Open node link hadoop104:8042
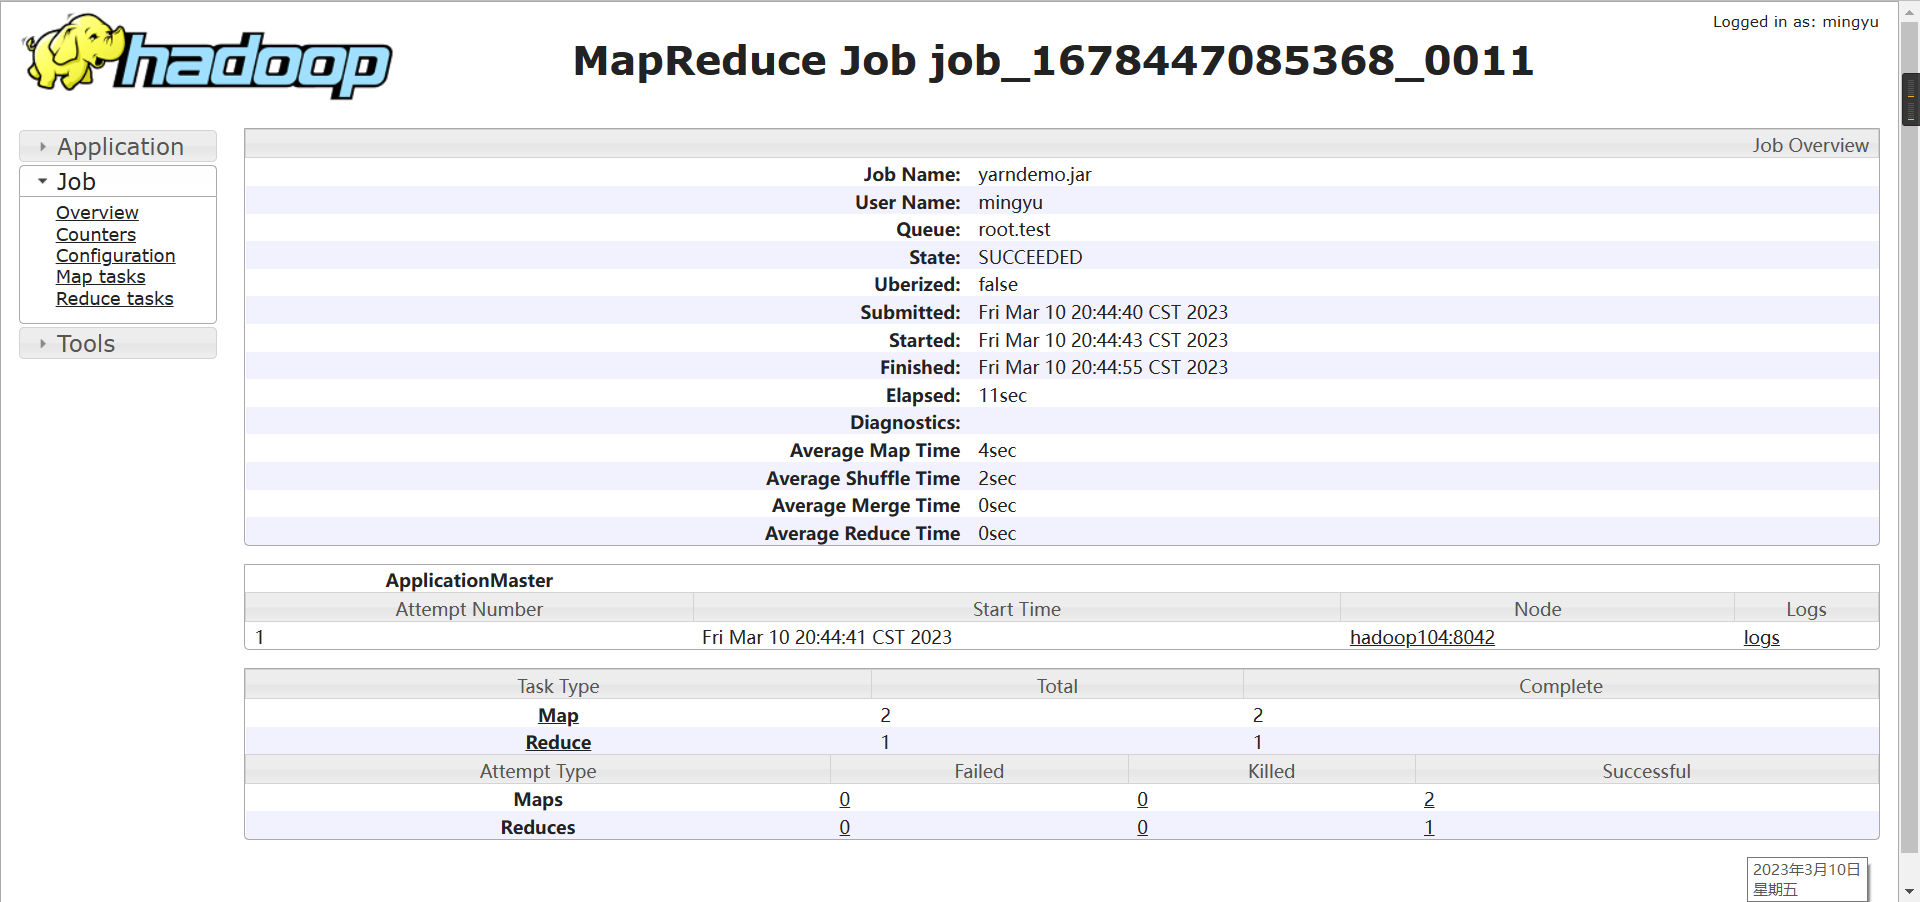 (1421, 637)
